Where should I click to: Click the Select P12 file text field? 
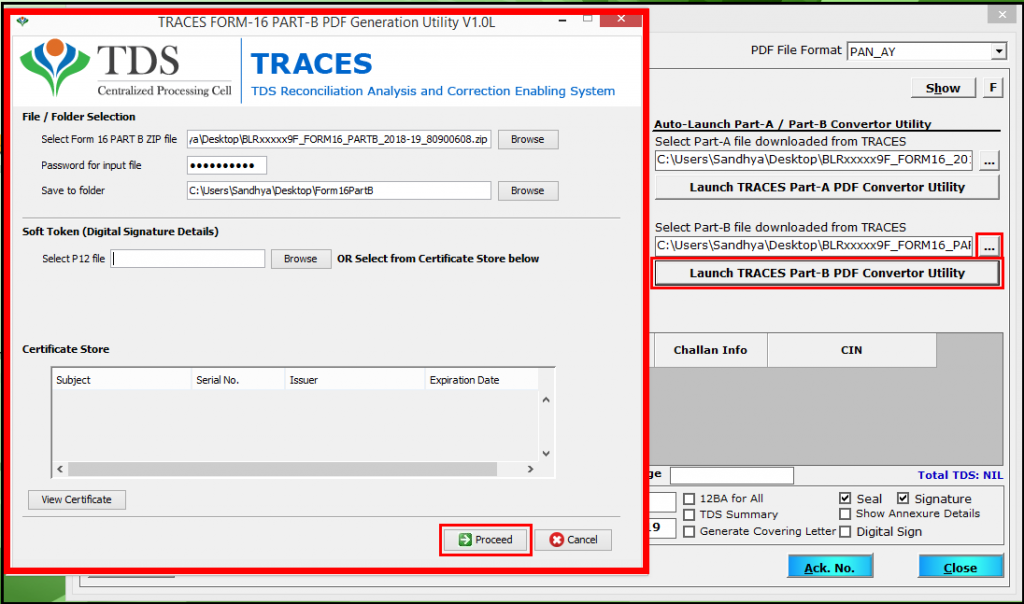point(187,259)
